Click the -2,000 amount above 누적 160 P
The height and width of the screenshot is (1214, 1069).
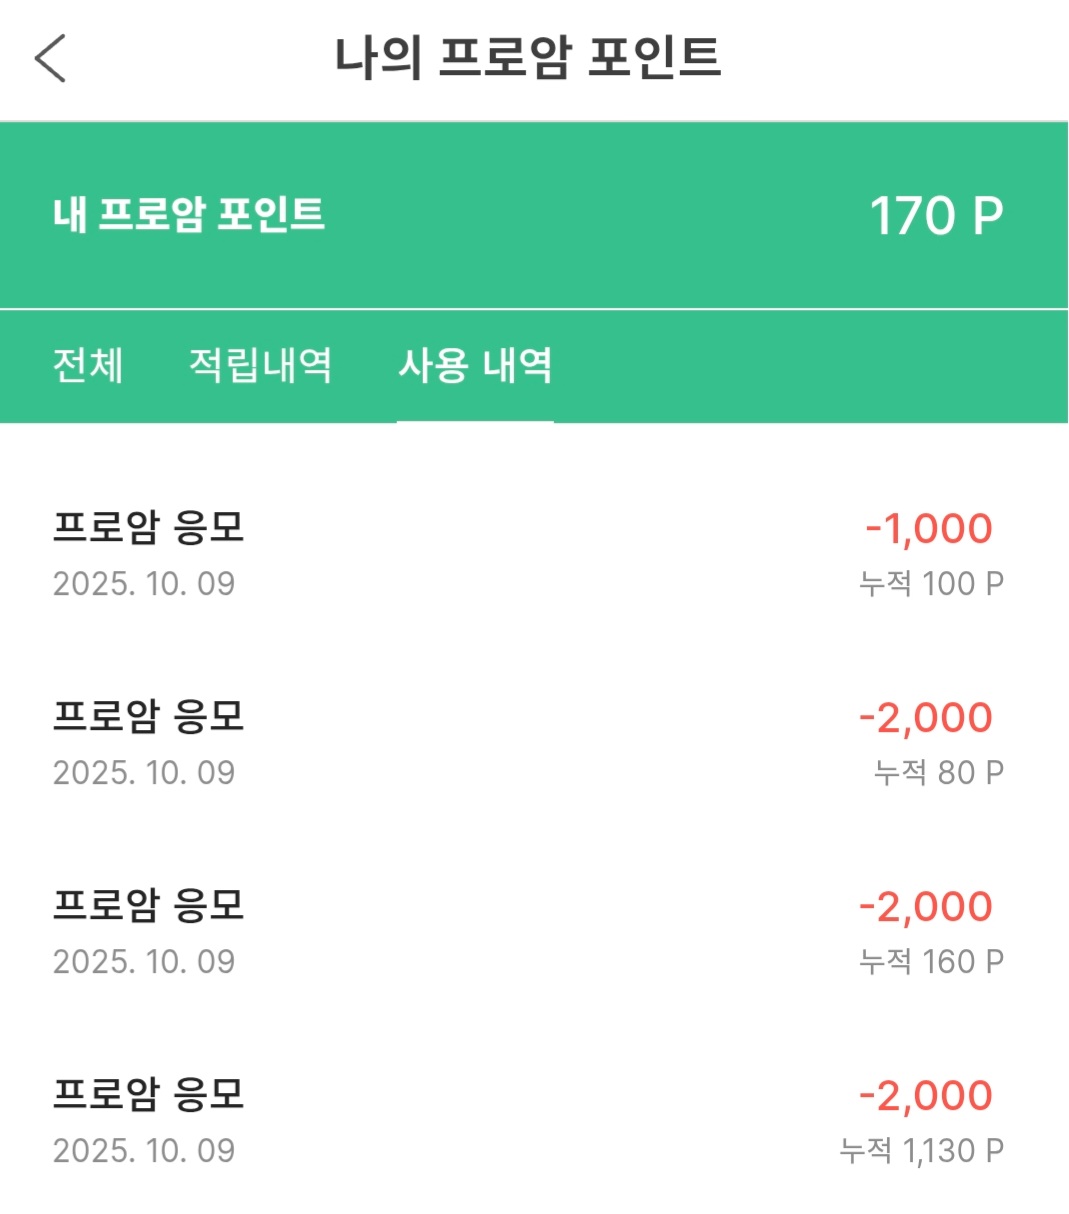click(x=926, y=906)
